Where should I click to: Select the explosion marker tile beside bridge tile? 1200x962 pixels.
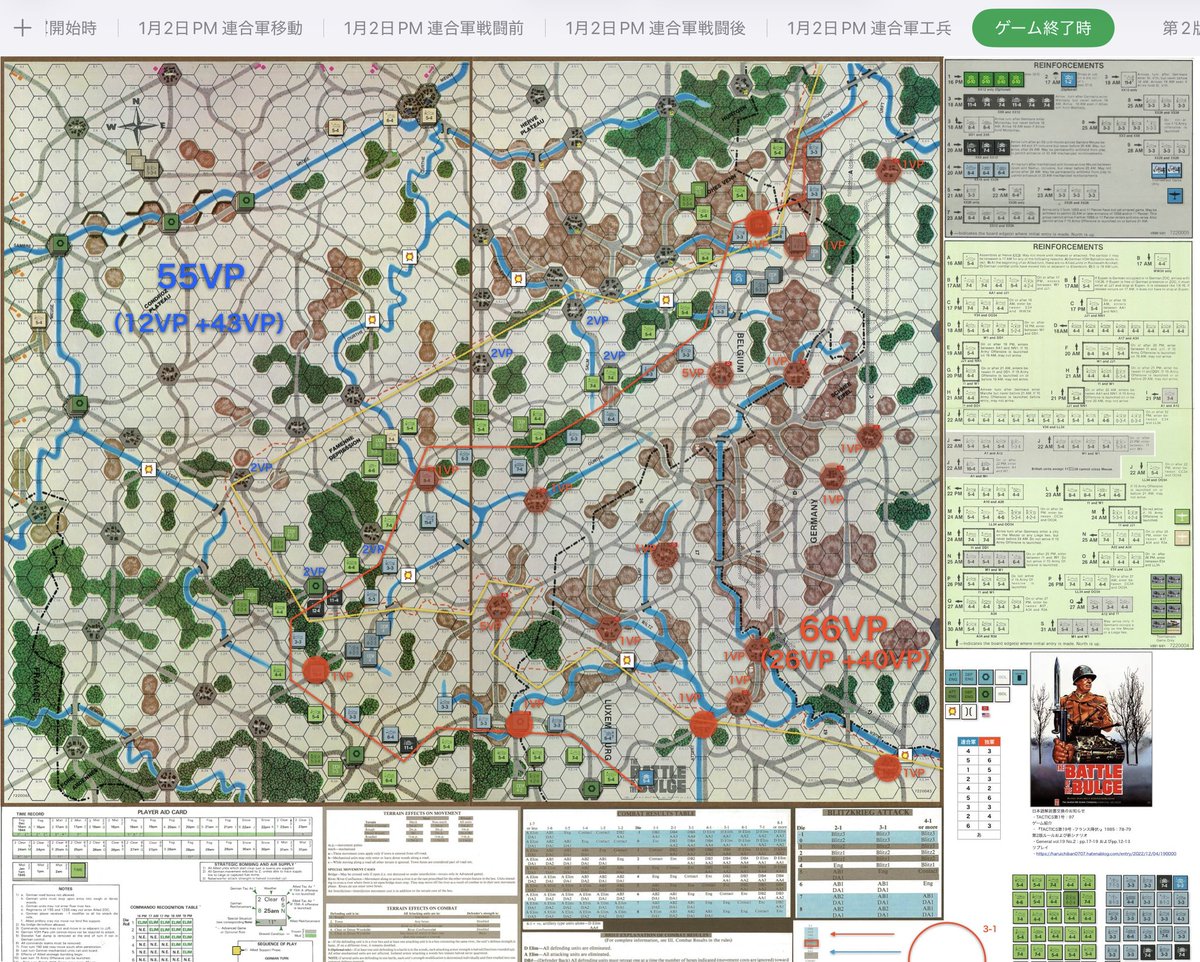click(953, 712)
